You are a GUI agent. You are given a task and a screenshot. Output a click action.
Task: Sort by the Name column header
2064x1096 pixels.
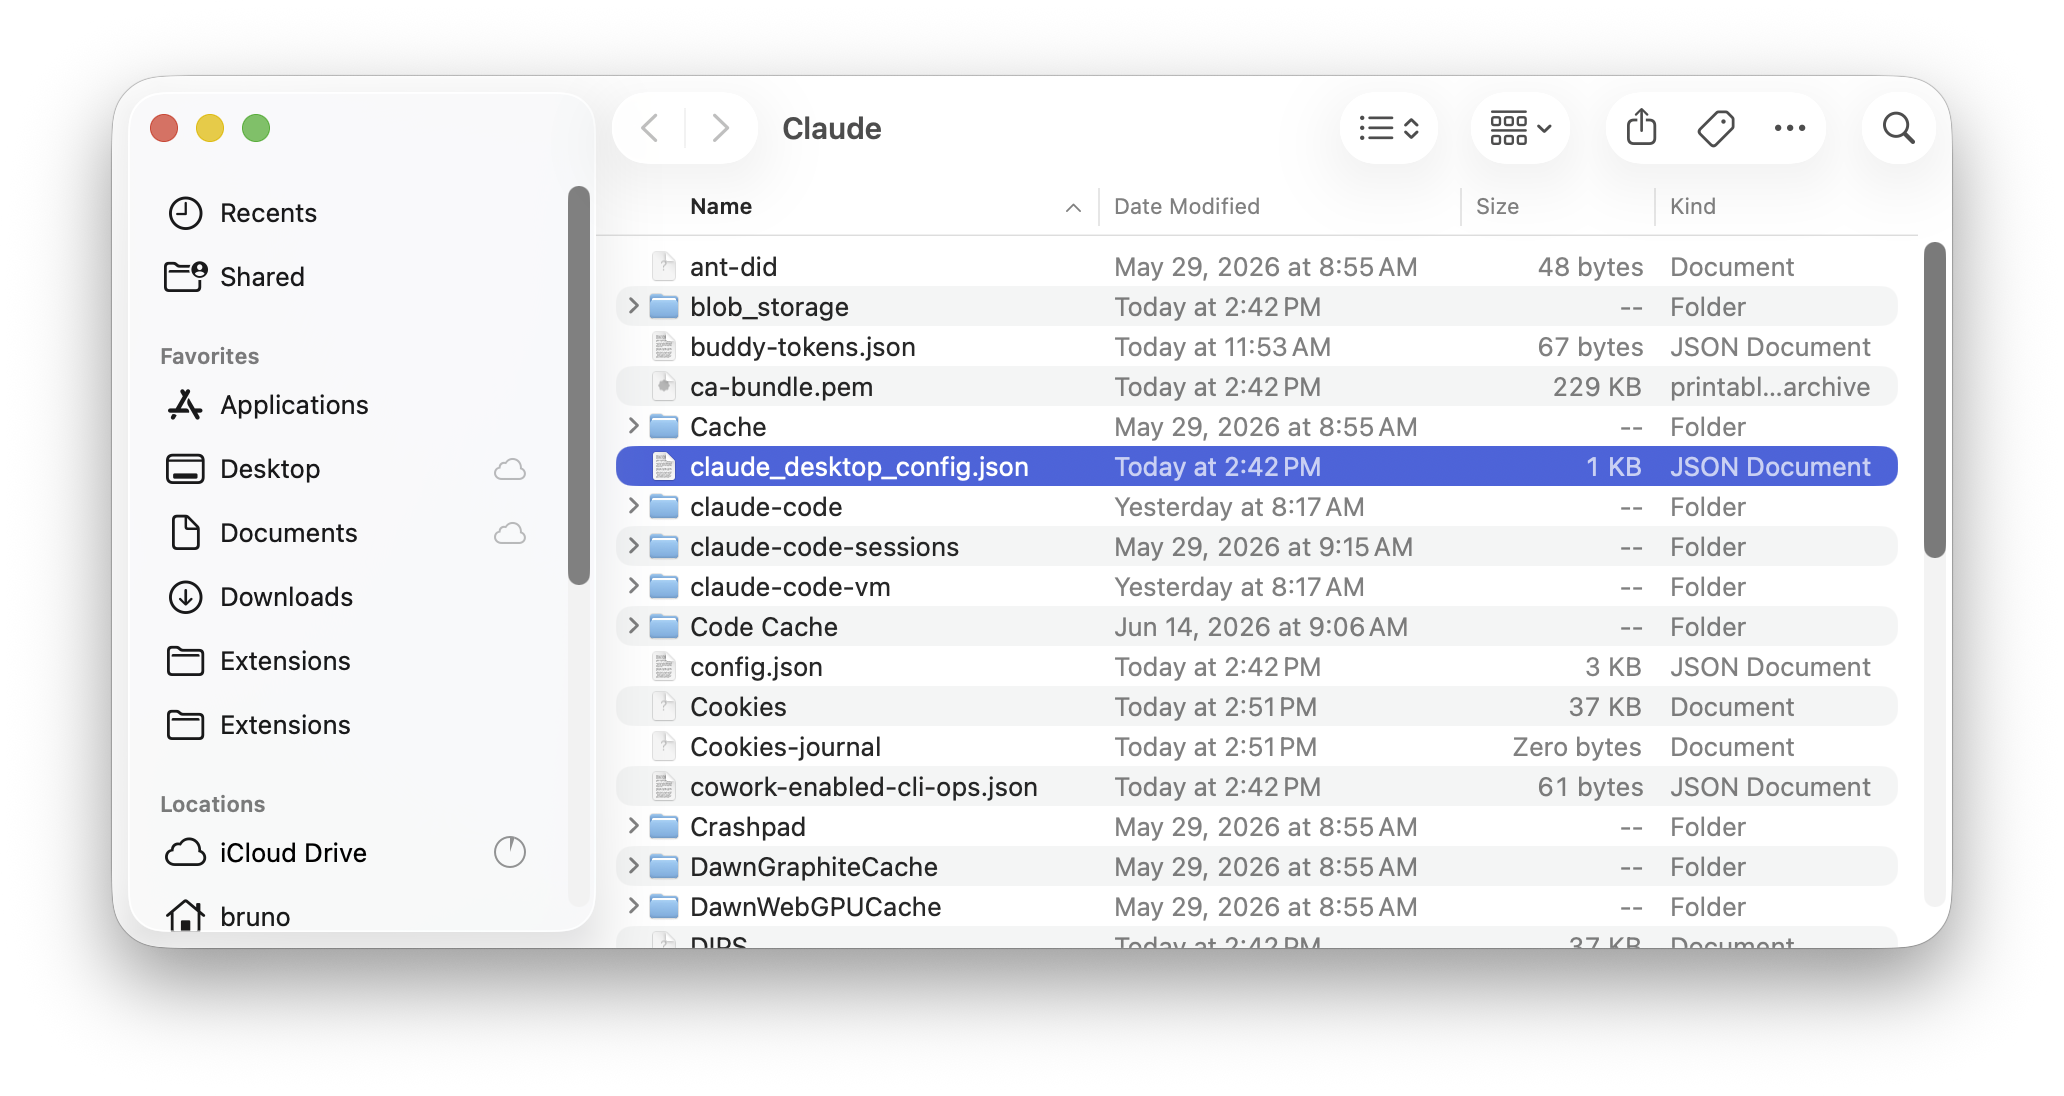[x=721, y=206]
